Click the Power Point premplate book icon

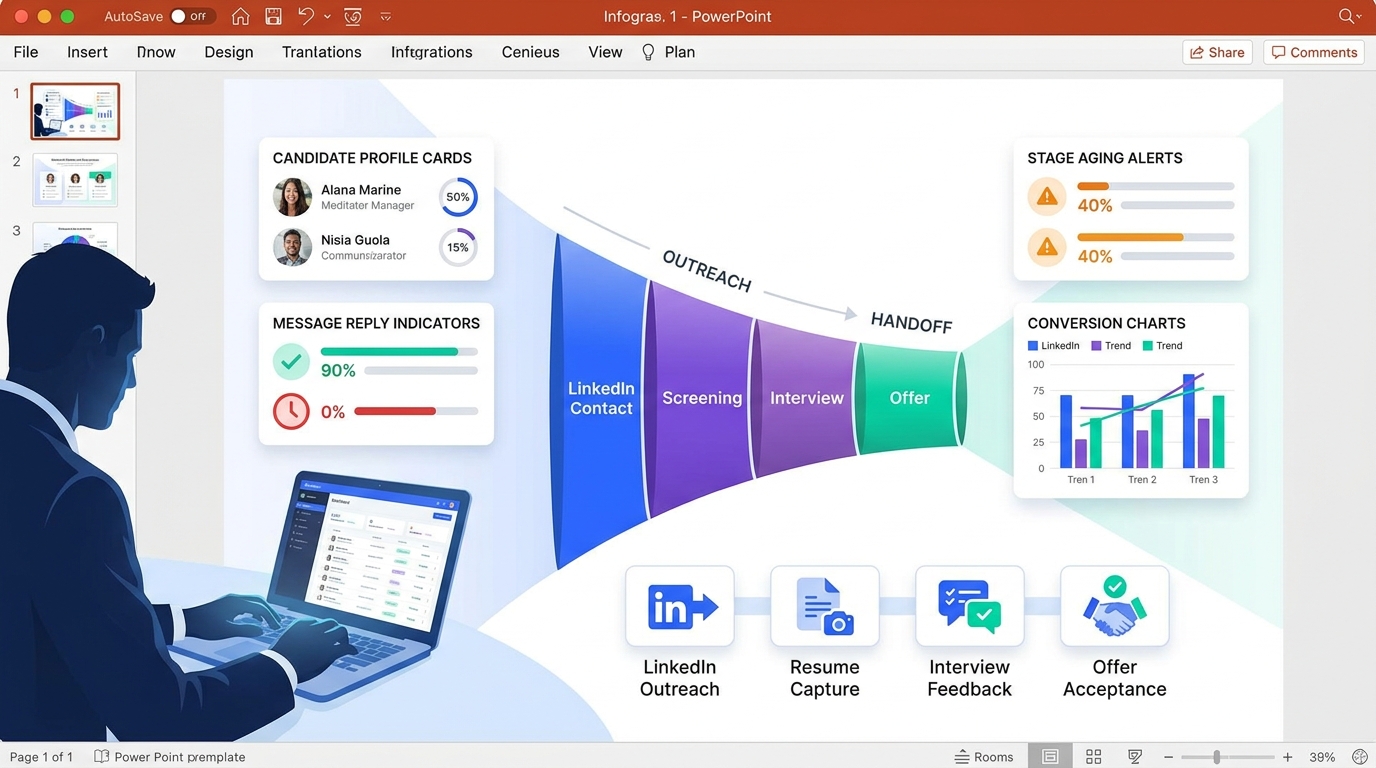pyautogui.click(x=101, y=757)
